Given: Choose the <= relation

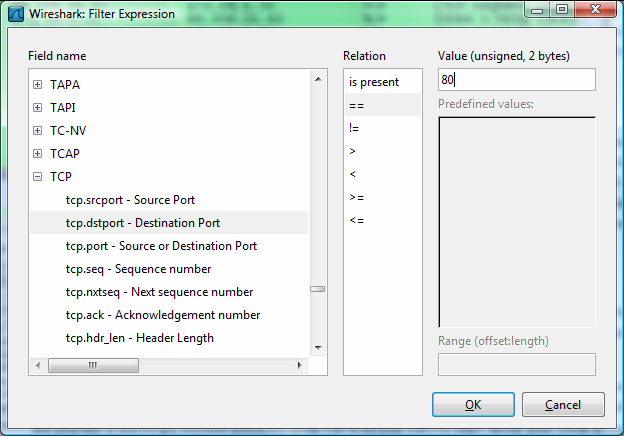Looking at the screenshot, I should (356, 220).
